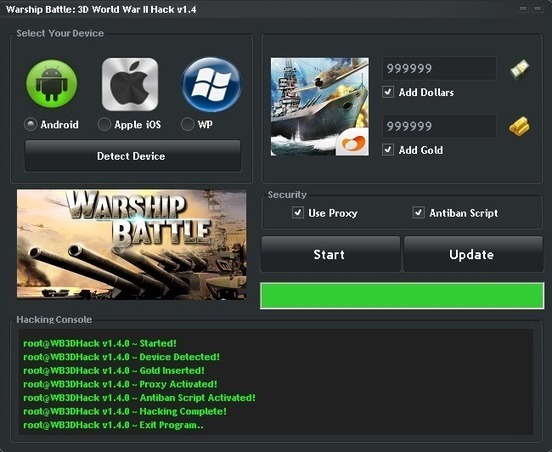Uncheck the Add Gold checkbox

coord(388,150)
